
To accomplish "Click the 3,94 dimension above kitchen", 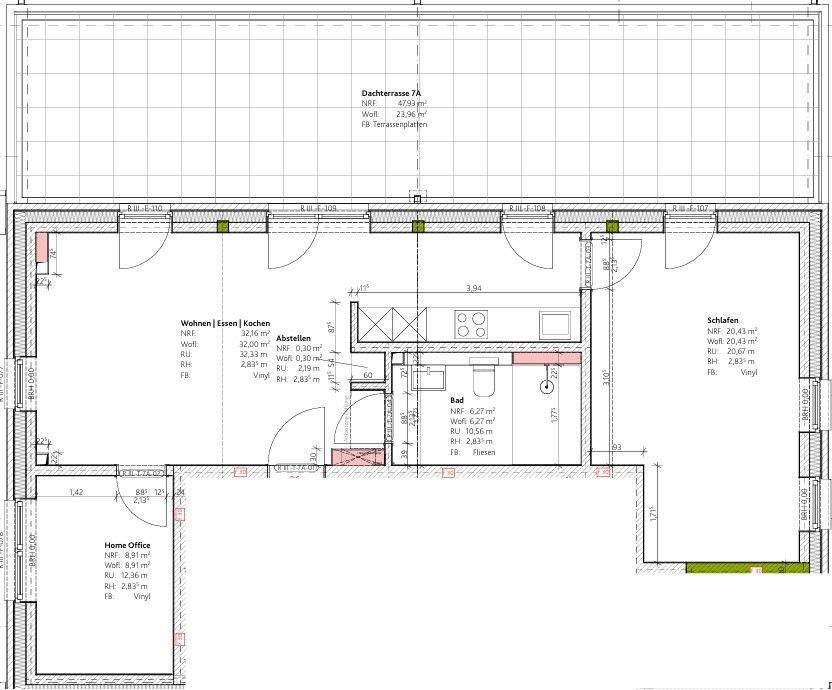I will [473, 289].
